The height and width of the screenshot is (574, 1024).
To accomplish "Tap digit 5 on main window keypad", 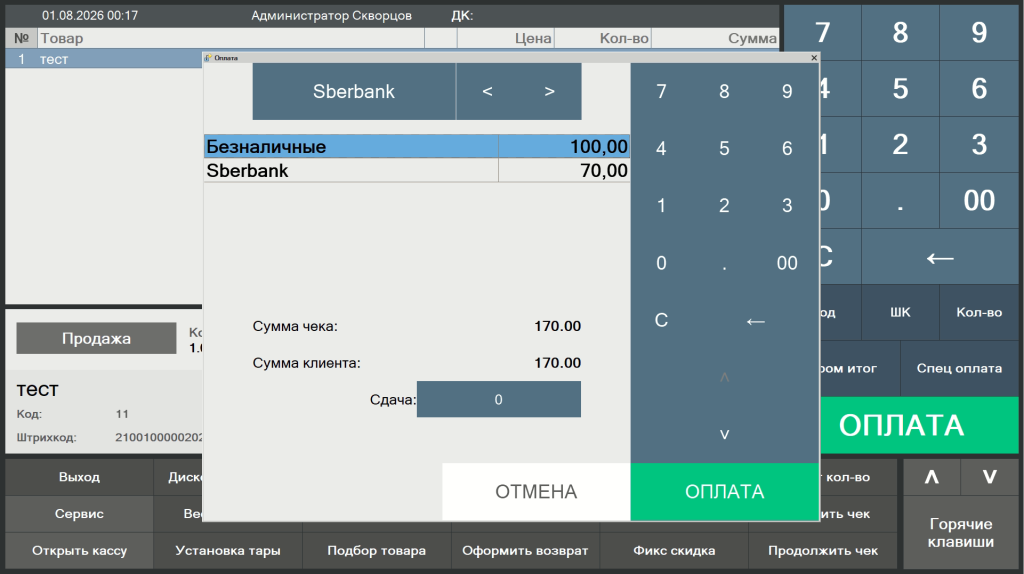I will (x=901, y=88).
